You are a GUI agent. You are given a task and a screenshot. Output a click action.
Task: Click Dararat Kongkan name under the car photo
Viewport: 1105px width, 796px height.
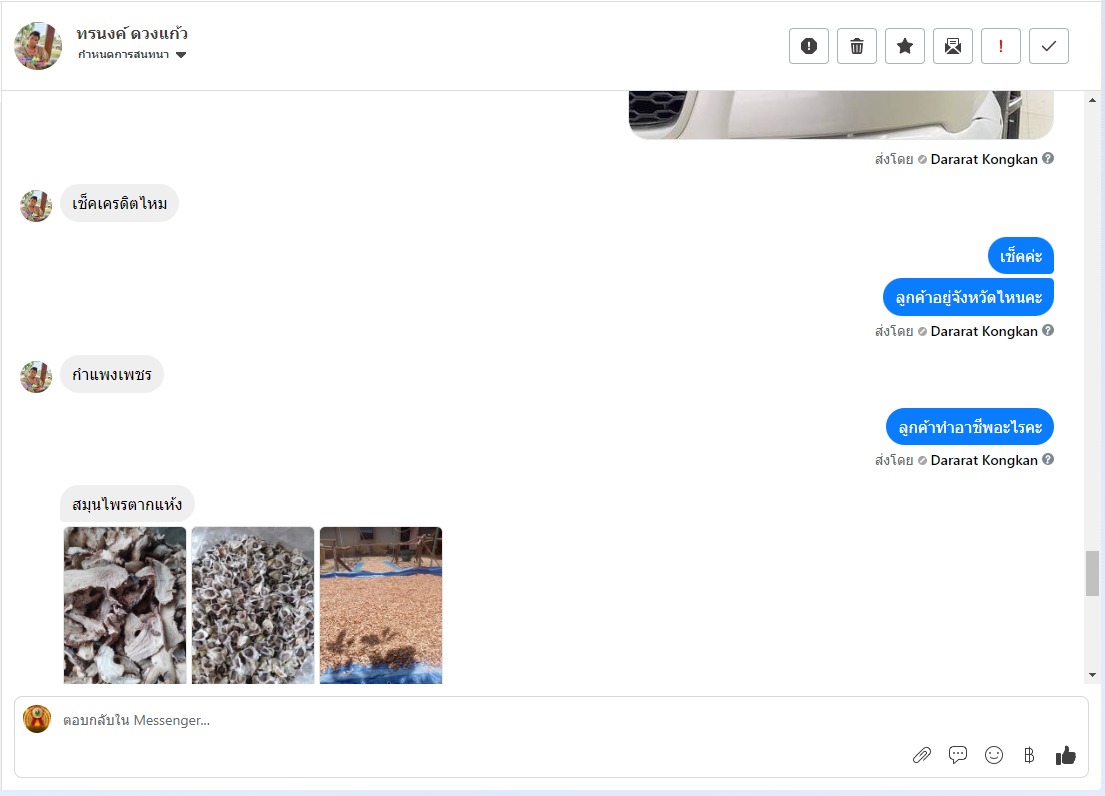984,159
